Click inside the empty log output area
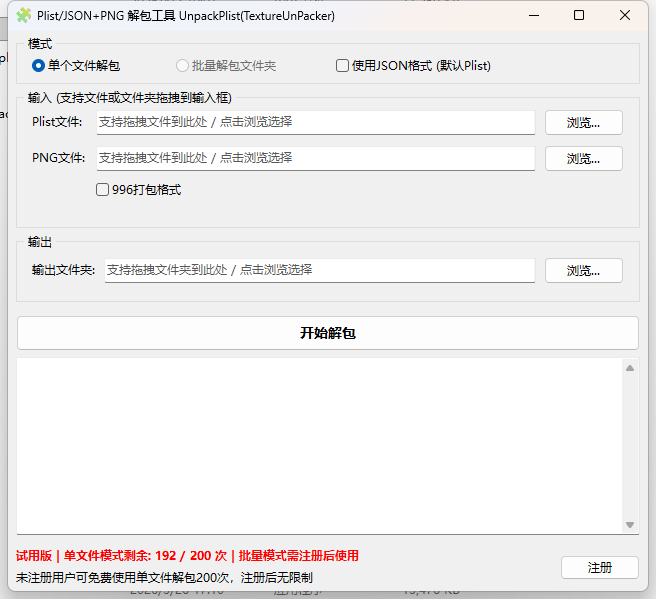 319,446
